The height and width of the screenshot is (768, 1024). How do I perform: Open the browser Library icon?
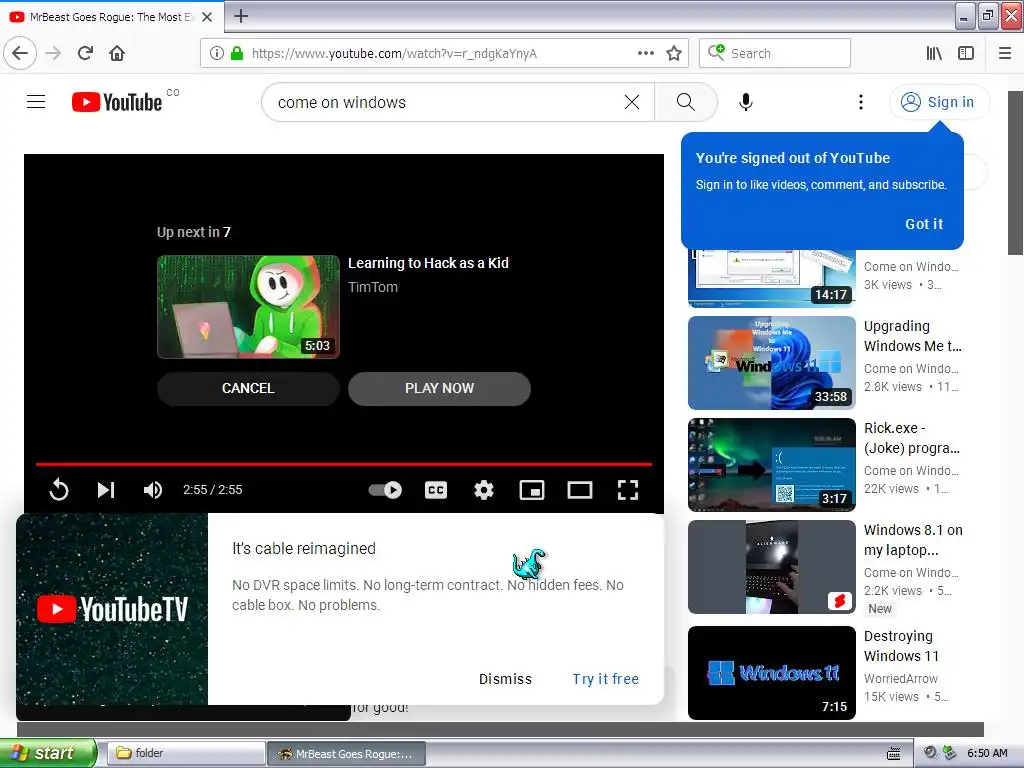(934, 53)
